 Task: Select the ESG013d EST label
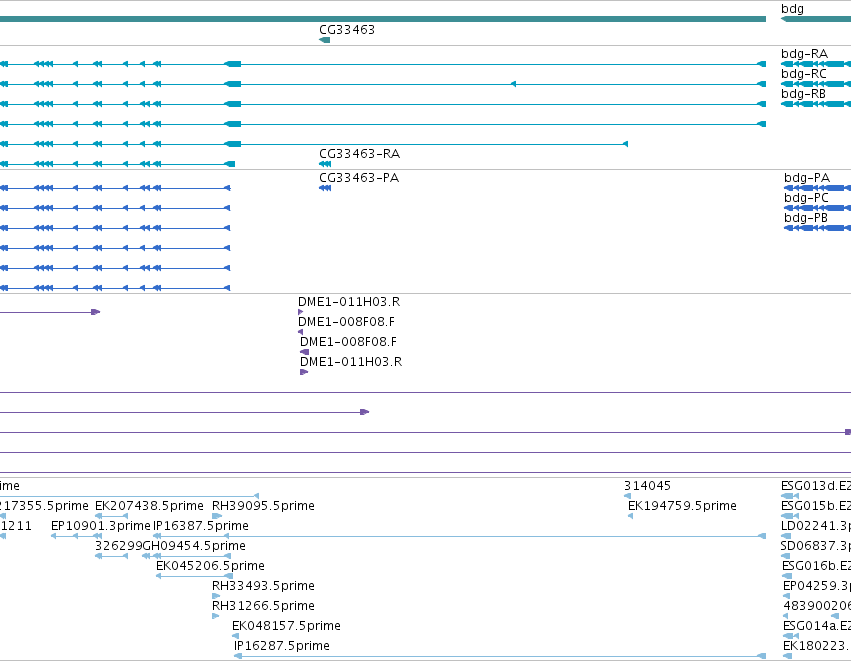816,486
